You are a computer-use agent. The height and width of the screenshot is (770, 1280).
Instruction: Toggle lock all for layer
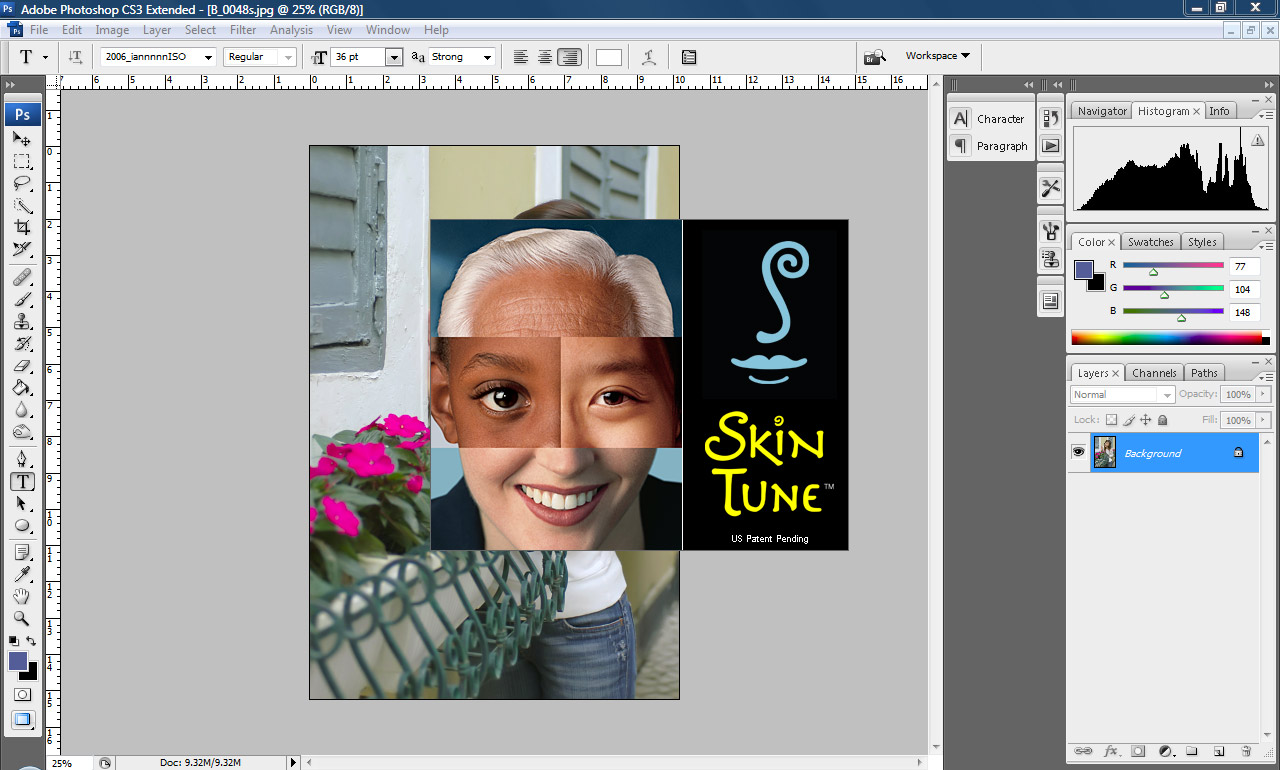(x=1163, y=420)
